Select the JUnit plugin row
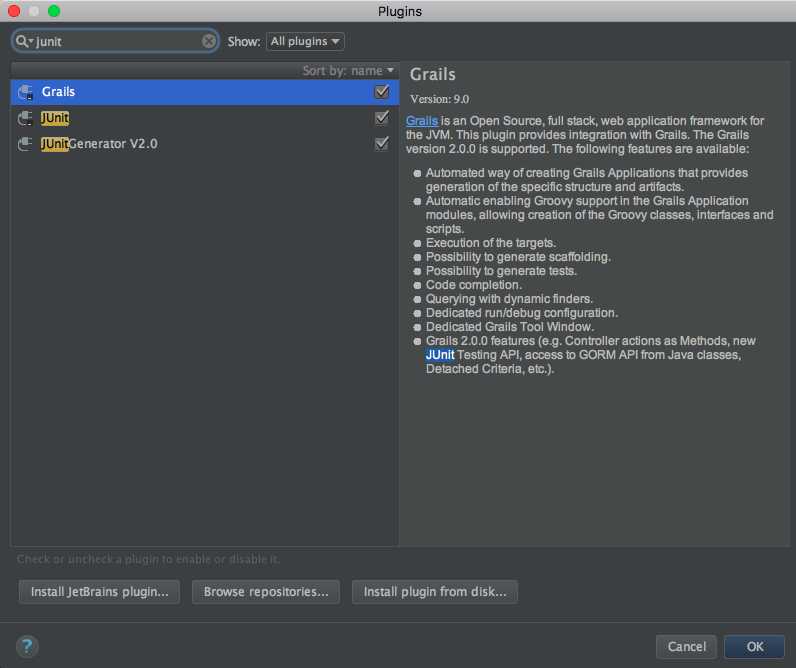The width and height of the screenshot is (796, 668). pyautogui.click(x=205, y=118)
